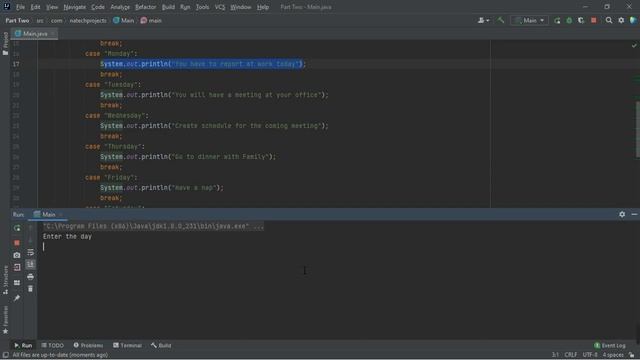Image resolution: width=640 pixels, height=360 pixels.
Task: Open the Terminal tool window
Action: coord(127,345)
